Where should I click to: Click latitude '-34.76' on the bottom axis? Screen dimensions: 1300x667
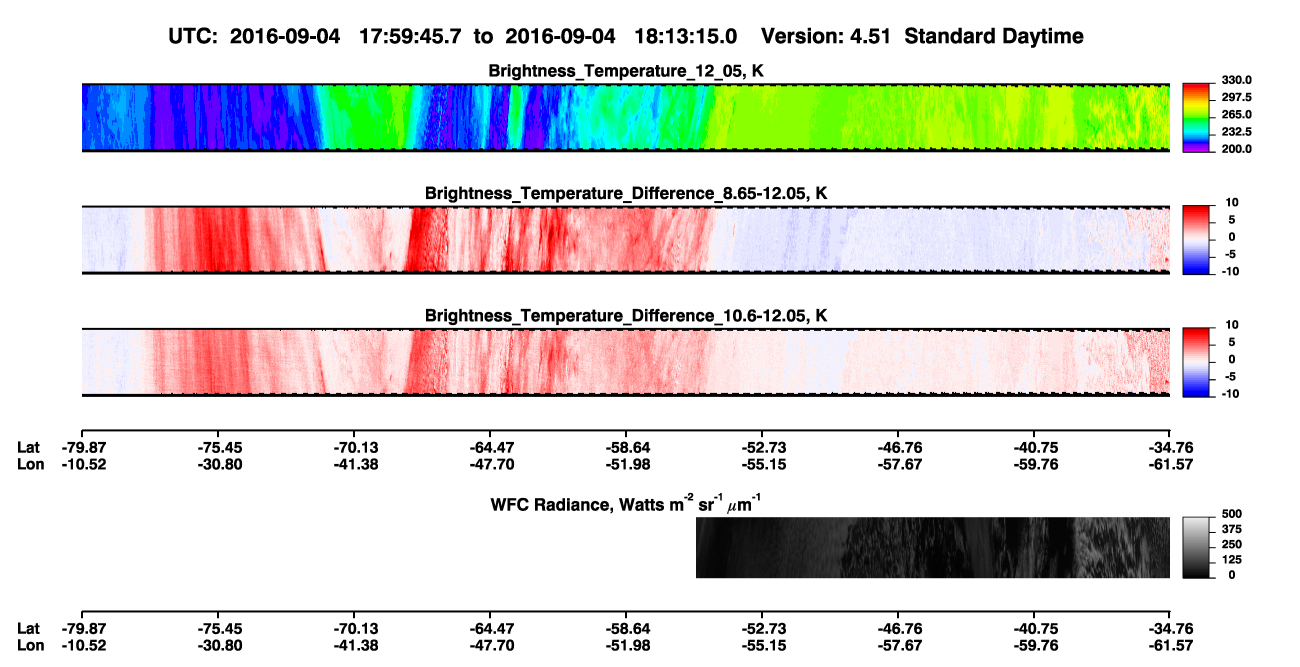click(x=1170, y=629)
